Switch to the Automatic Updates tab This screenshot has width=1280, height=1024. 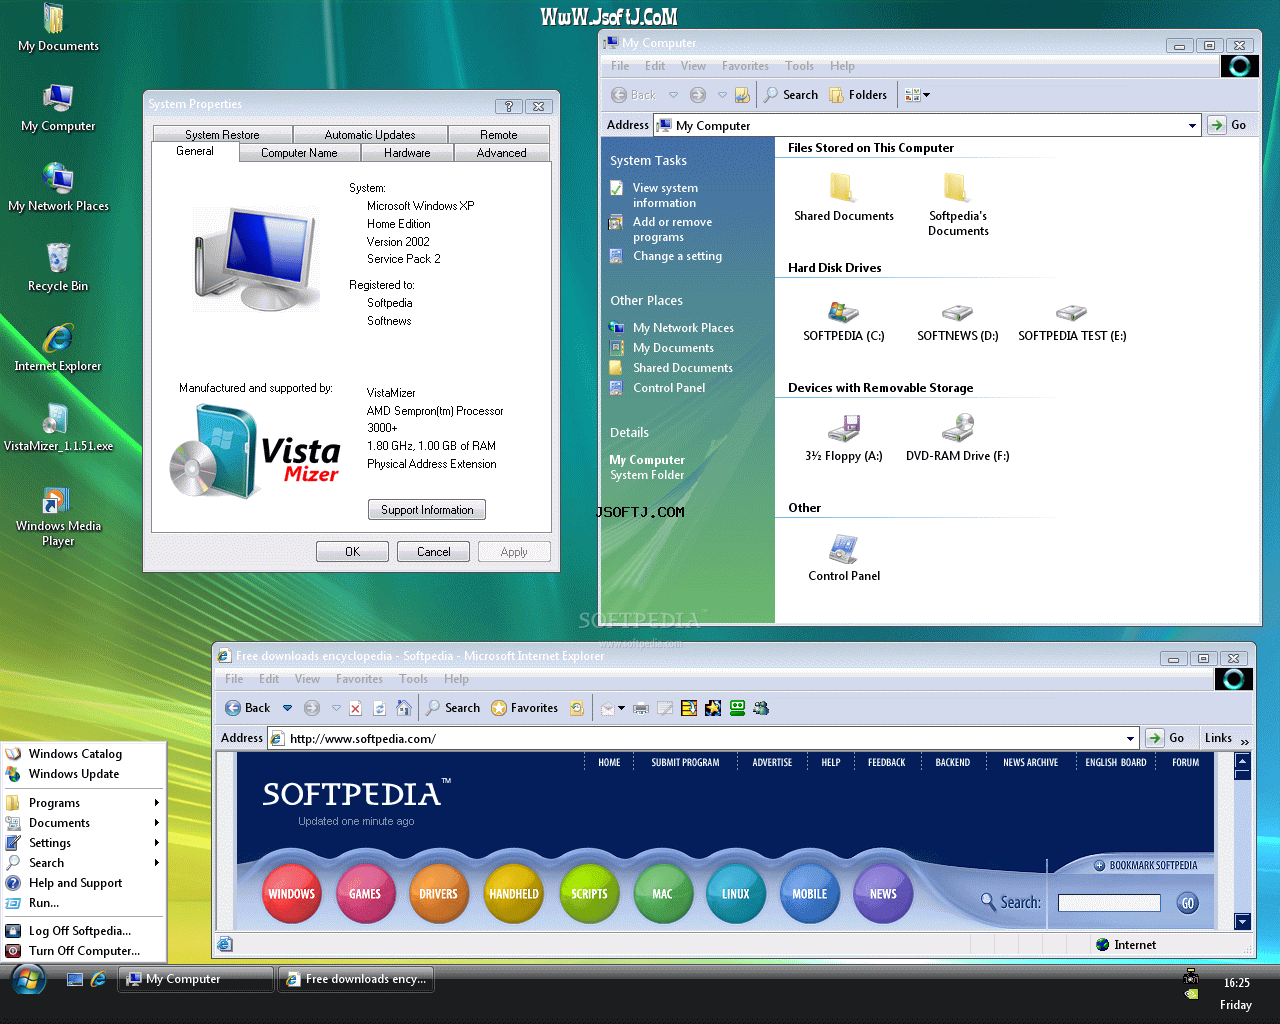point(370,135)
